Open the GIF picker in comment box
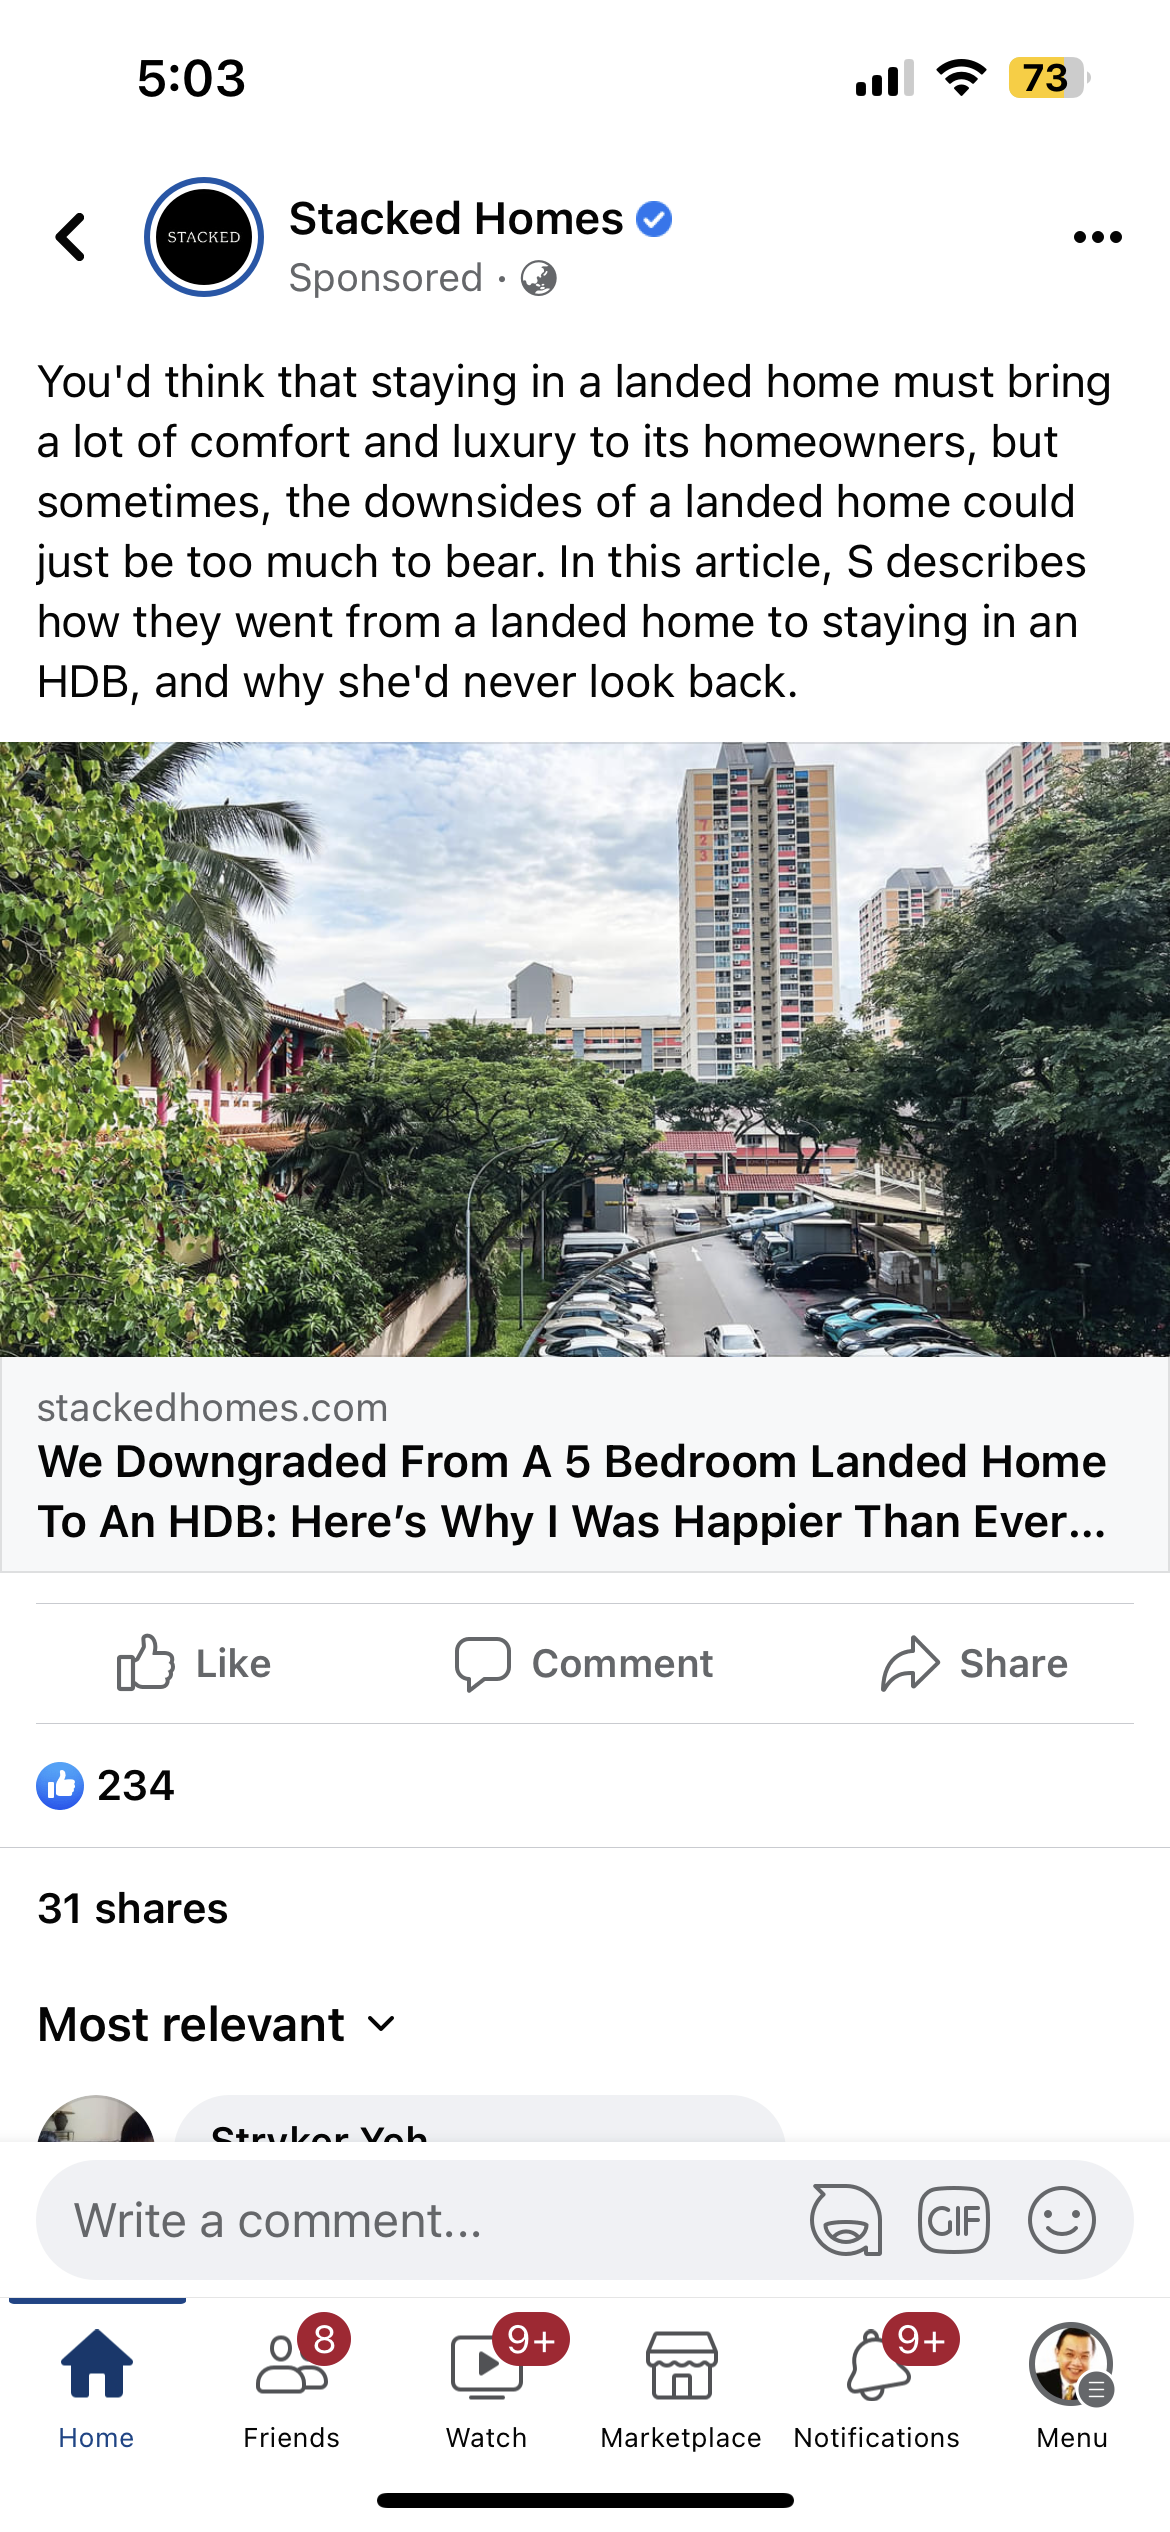Screen dimensions: 1170x2532 pyautogui.click(x=954, y=2220)
